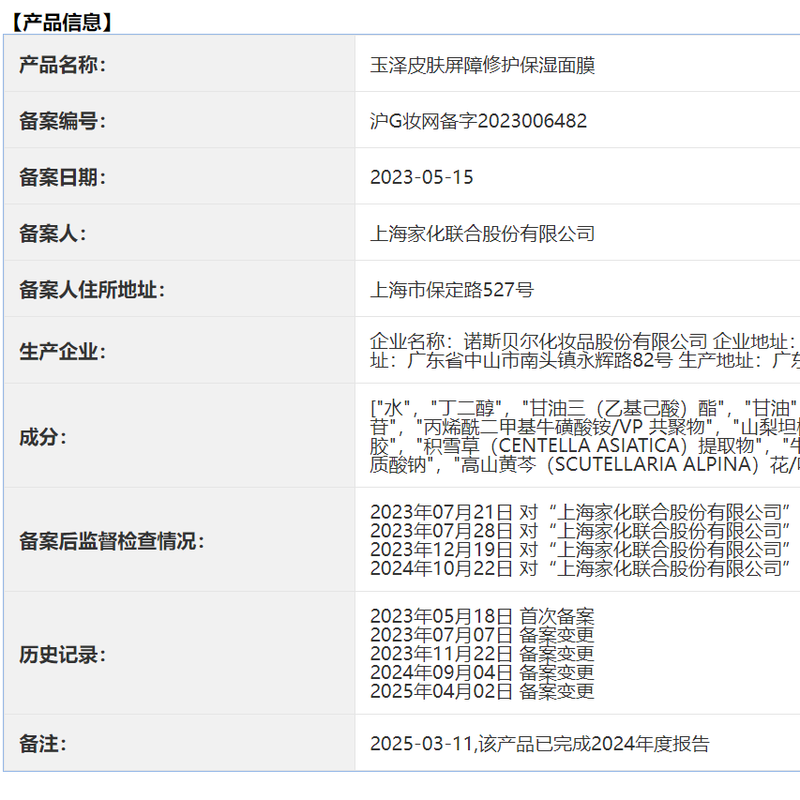This screenshot has height=800, width=800.
Task: Click the filing date 2023-05-15
Action: [x=421, y=177]
